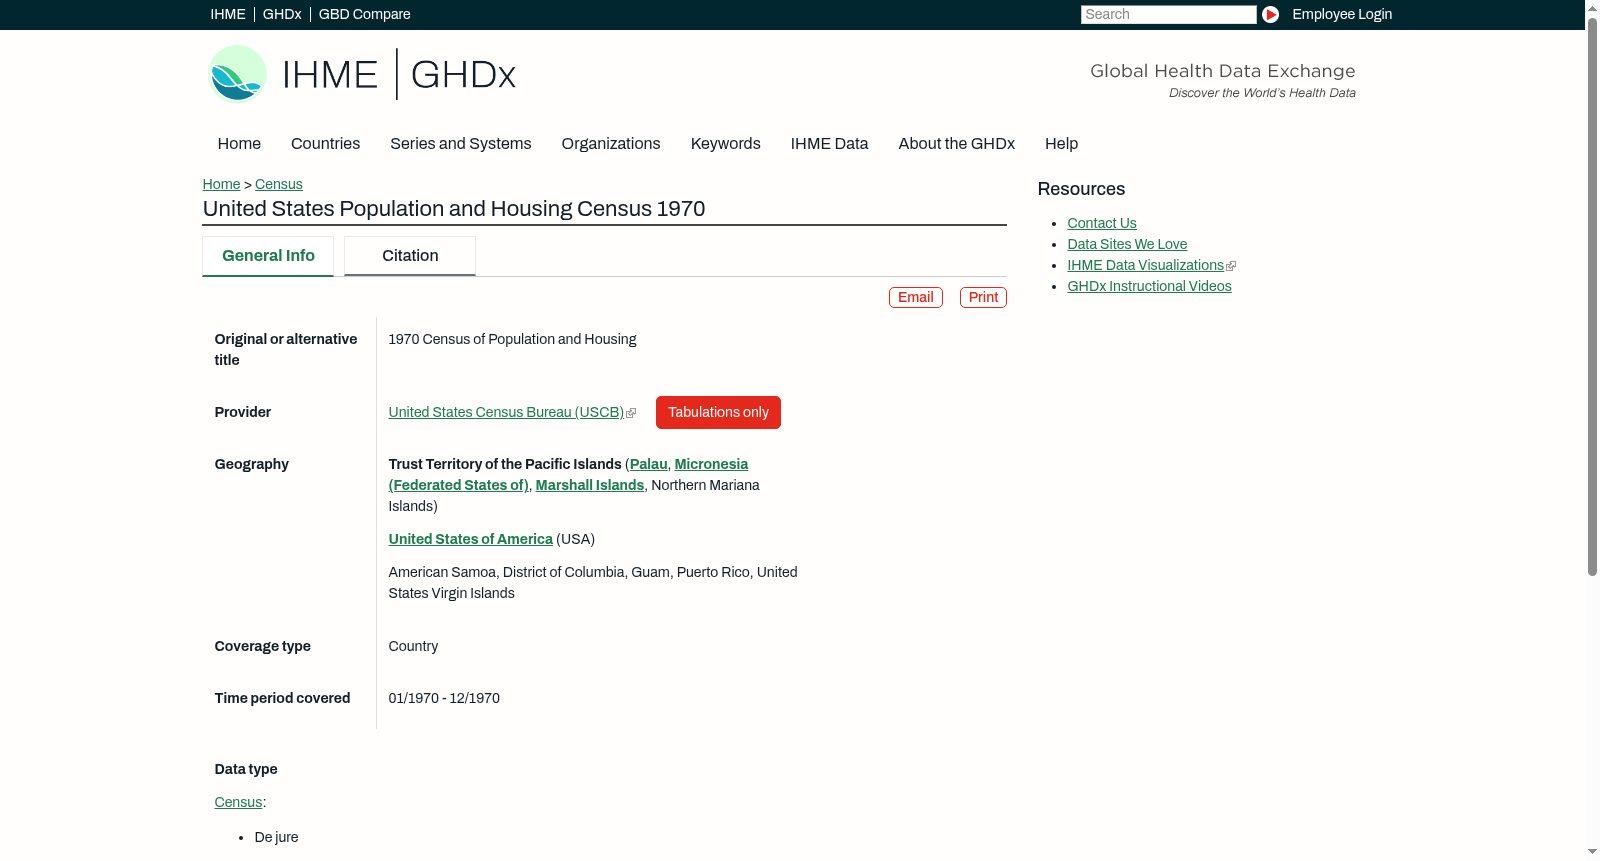Select the 'De jure' list item
Image resolution: width=1600 pixels, height=861 pixels.
tap(276, 837)
